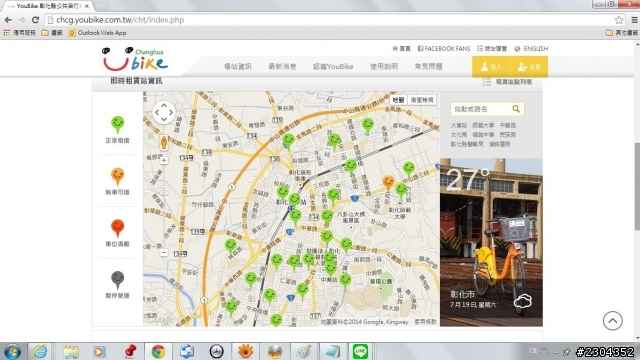640x360 pixels.
Task: Open the 租賃站點列表 station list
Action: pyautogui.click(x=507, y=82)
